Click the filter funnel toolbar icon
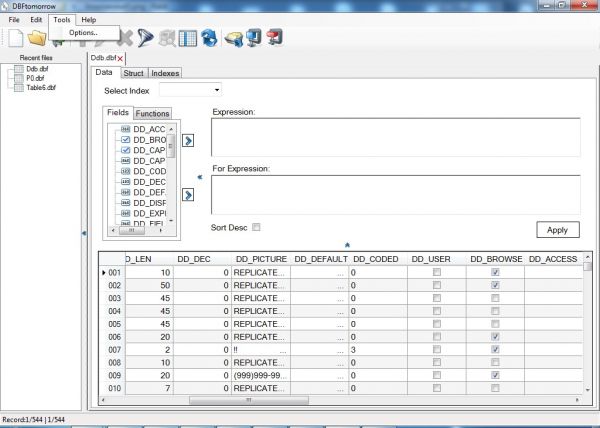 (147, 39)
